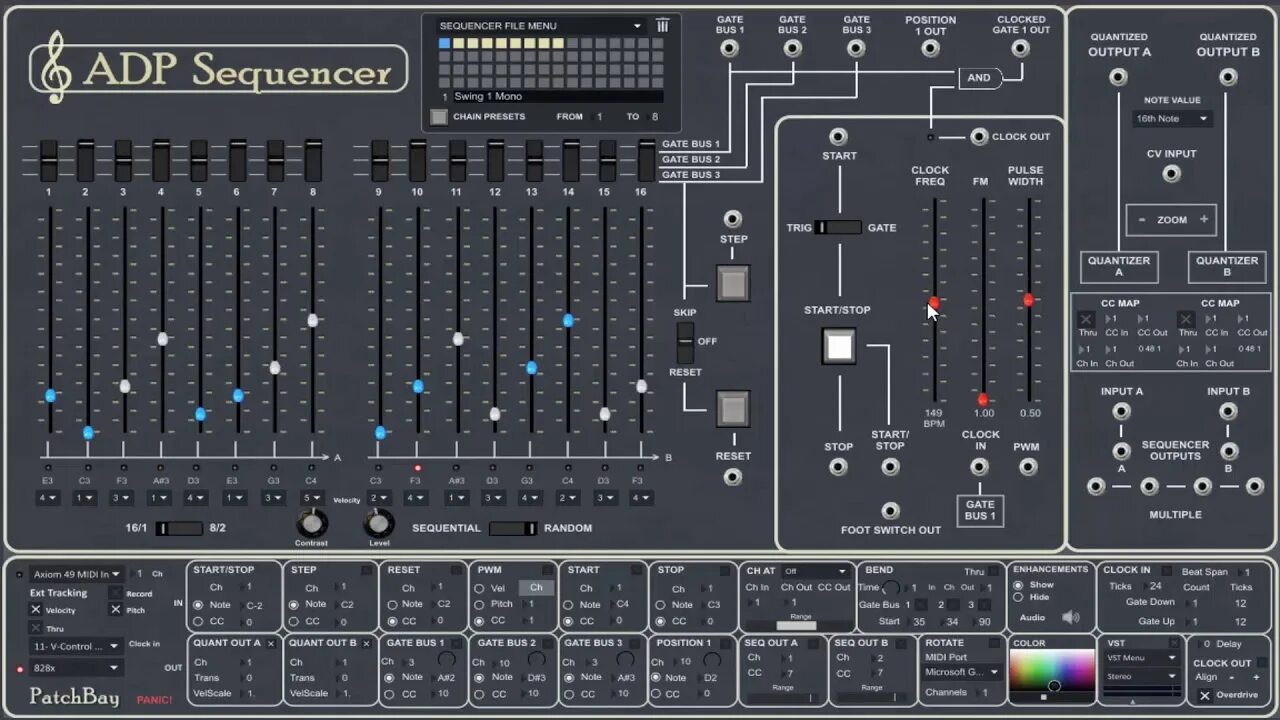Select Vel radio in PWM module

[480, 588]
